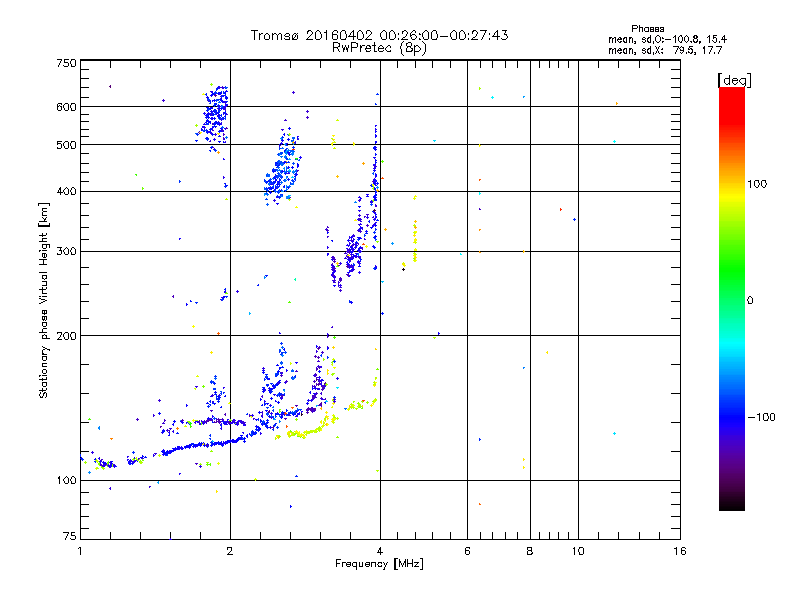The height and width of the screenshot is (600, 800).
Task: Click the colorbar tick label '-100'
Action: tap(761, 417)
